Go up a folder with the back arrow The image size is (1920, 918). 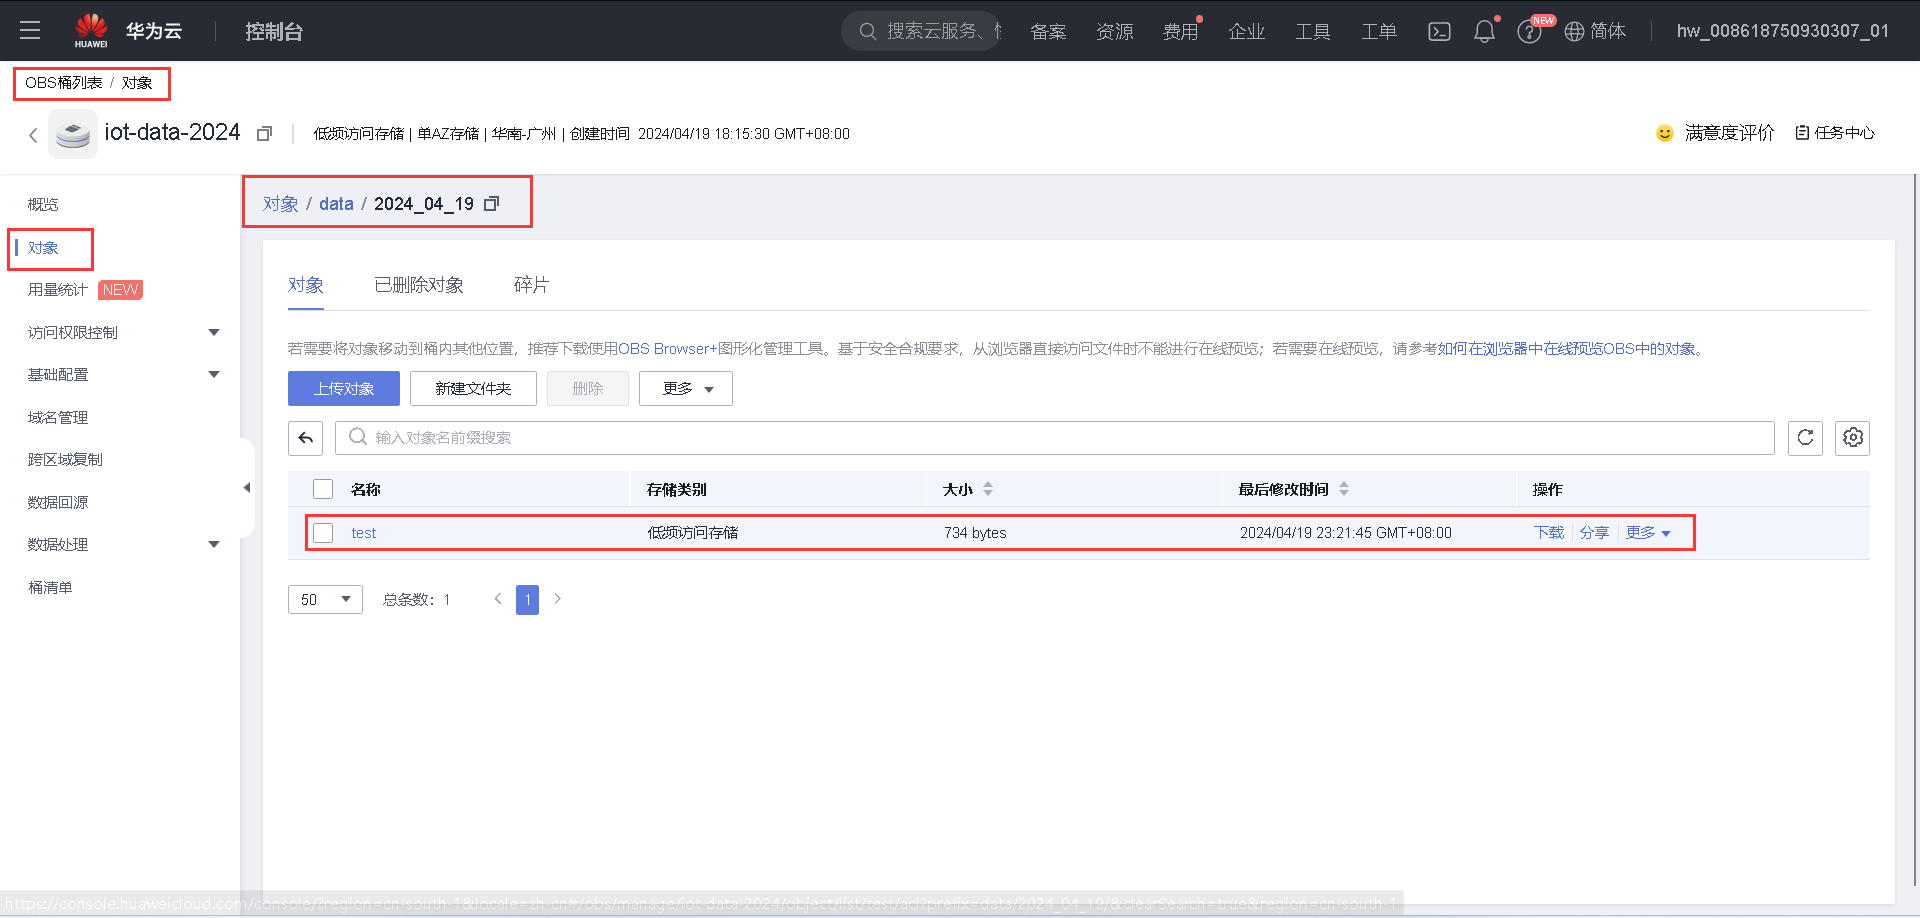tap(305, 437)
